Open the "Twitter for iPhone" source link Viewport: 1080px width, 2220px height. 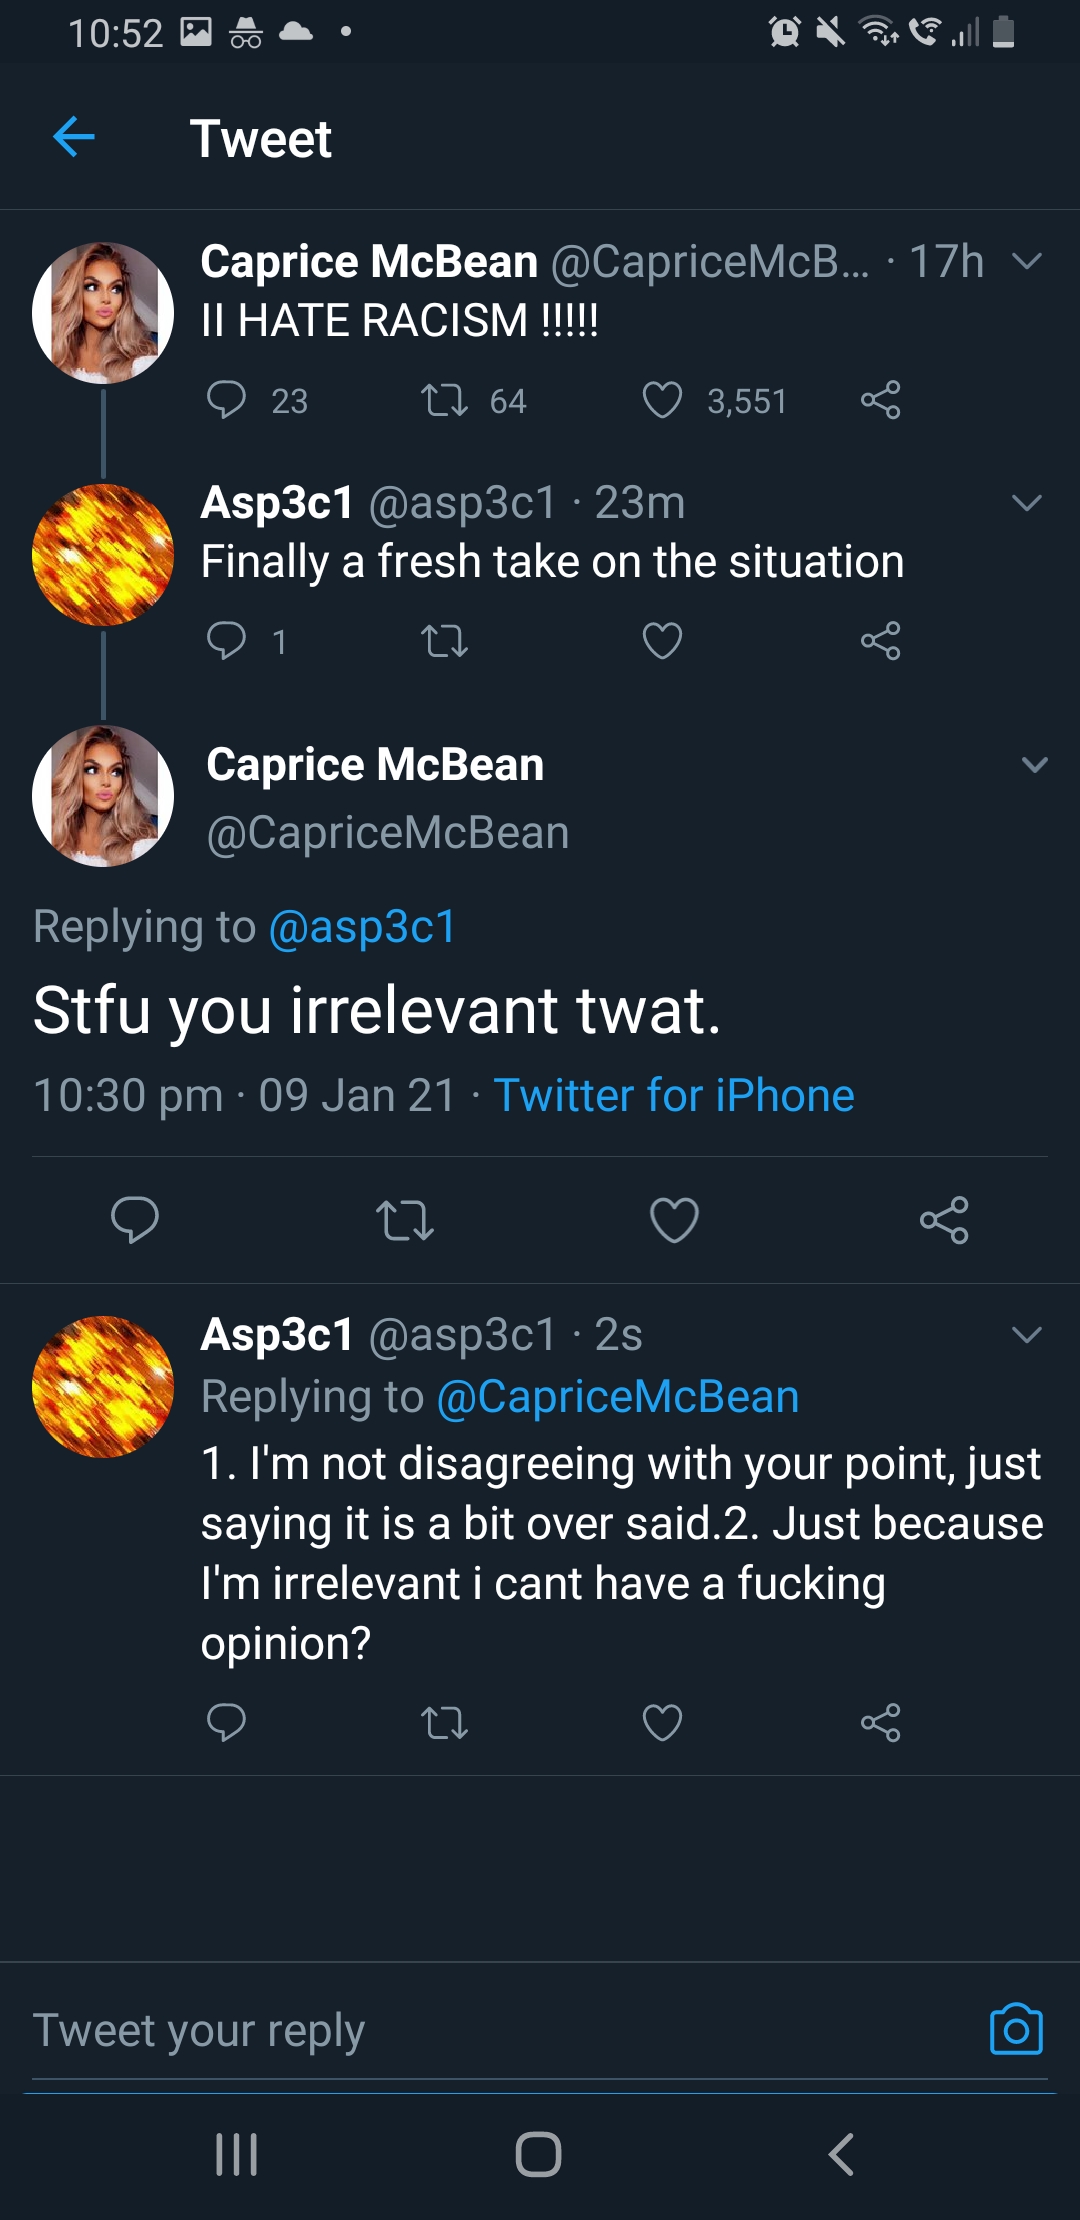(674, 1095)
